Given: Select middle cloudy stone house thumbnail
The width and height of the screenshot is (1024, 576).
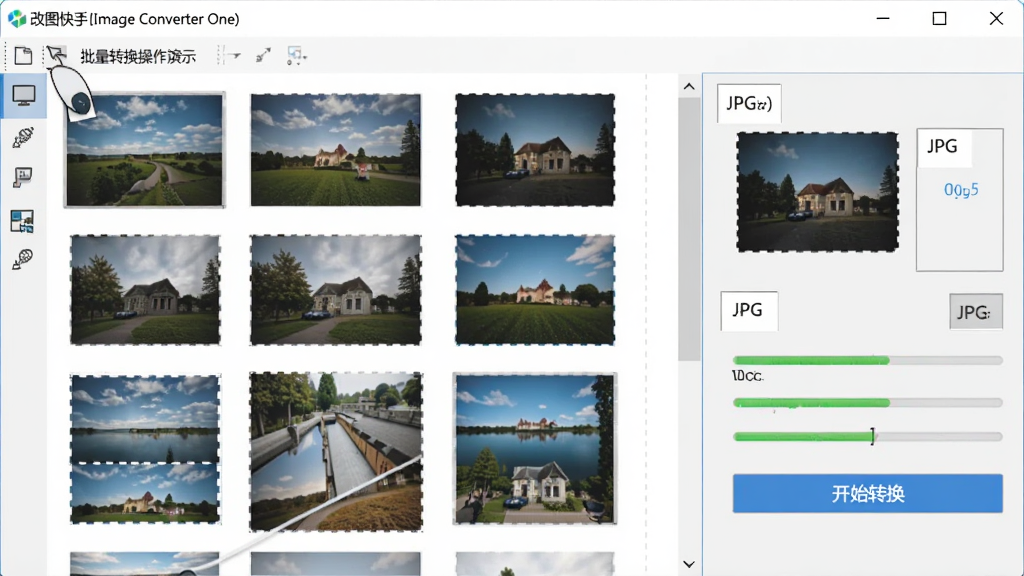Looking at the screenshot, I should point(336,290).
